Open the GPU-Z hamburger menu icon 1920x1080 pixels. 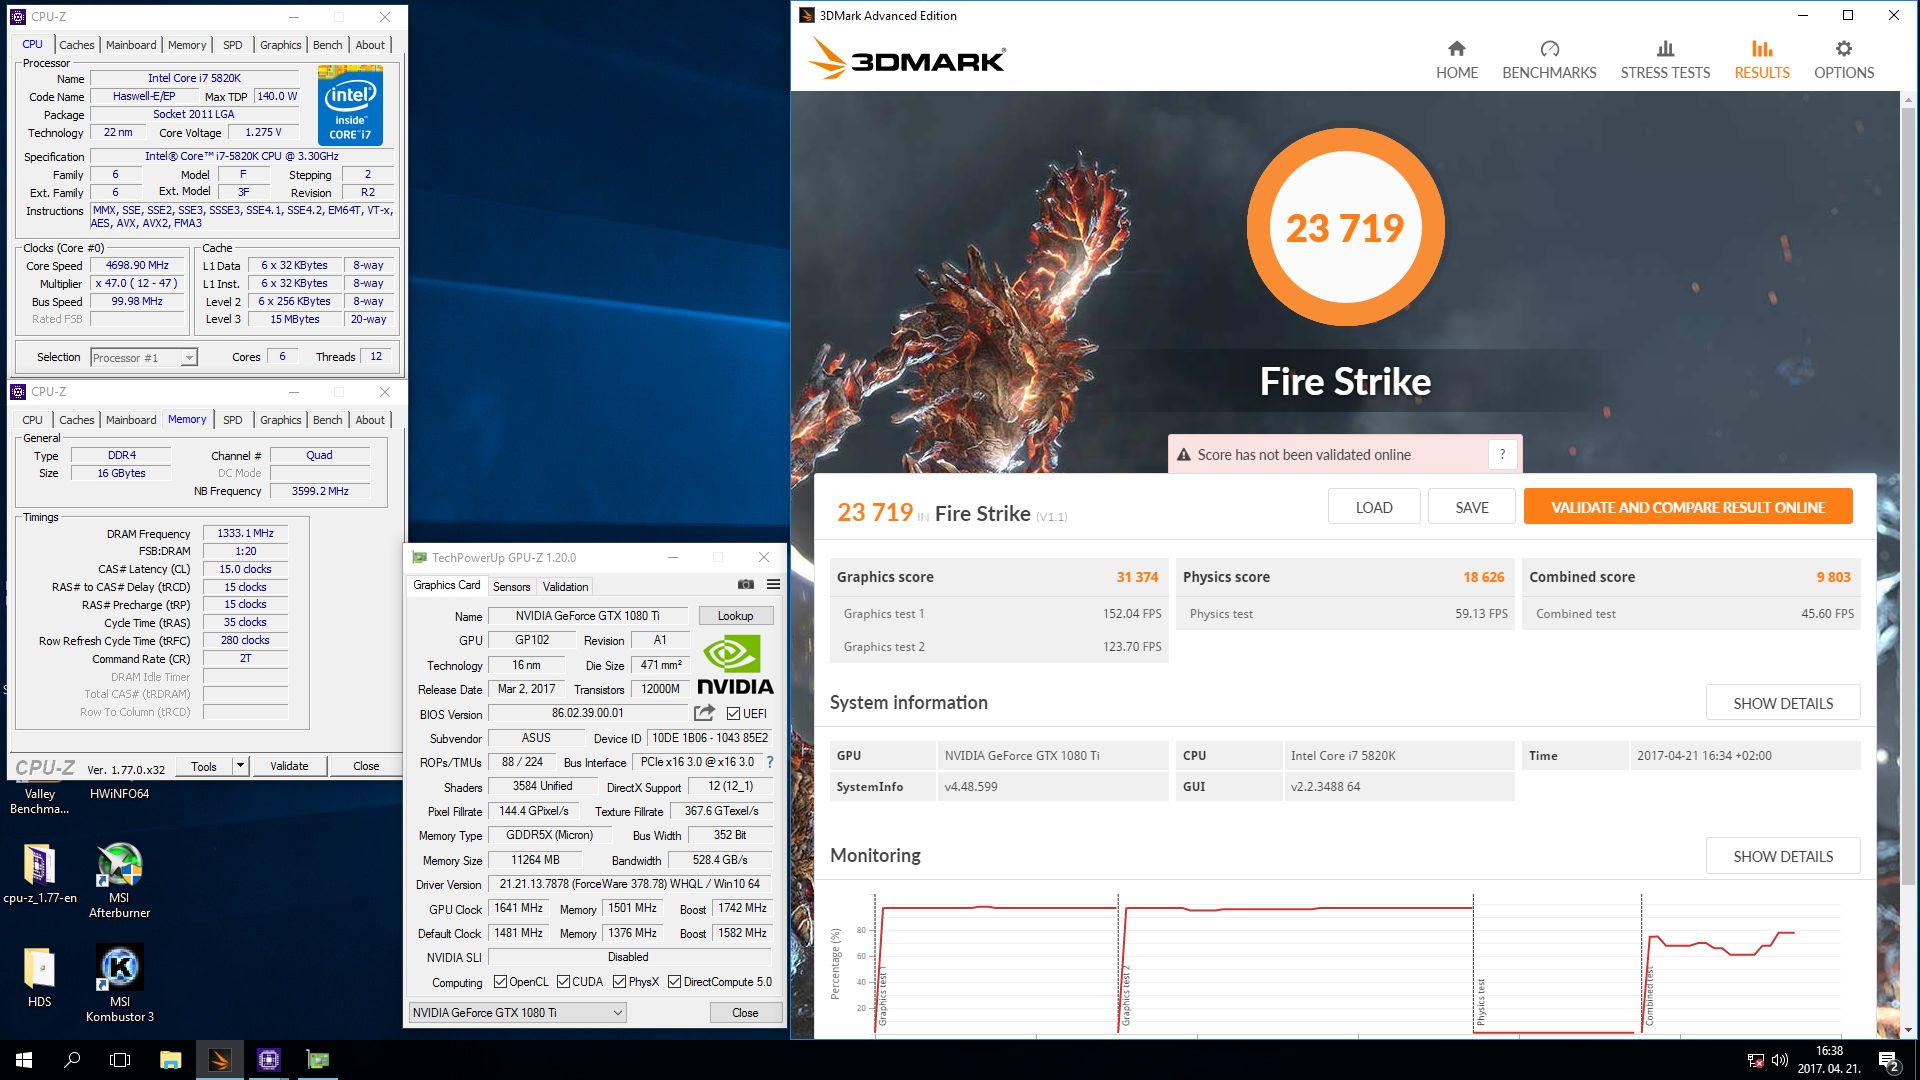click(773, 585)
